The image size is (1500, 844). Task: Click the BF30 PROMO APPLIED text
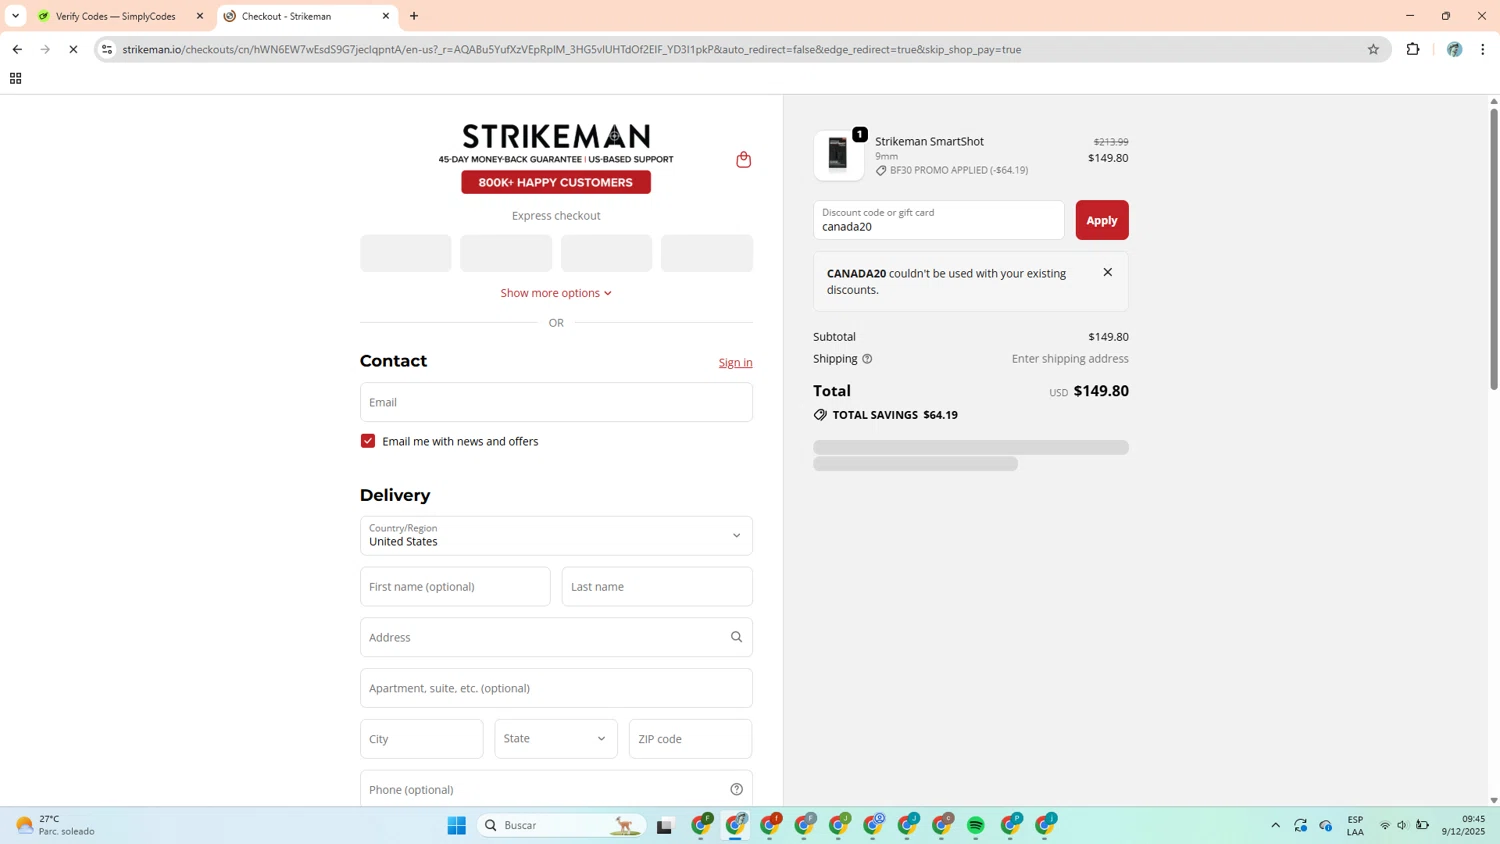pyautogui.click(x=959, y=170)
